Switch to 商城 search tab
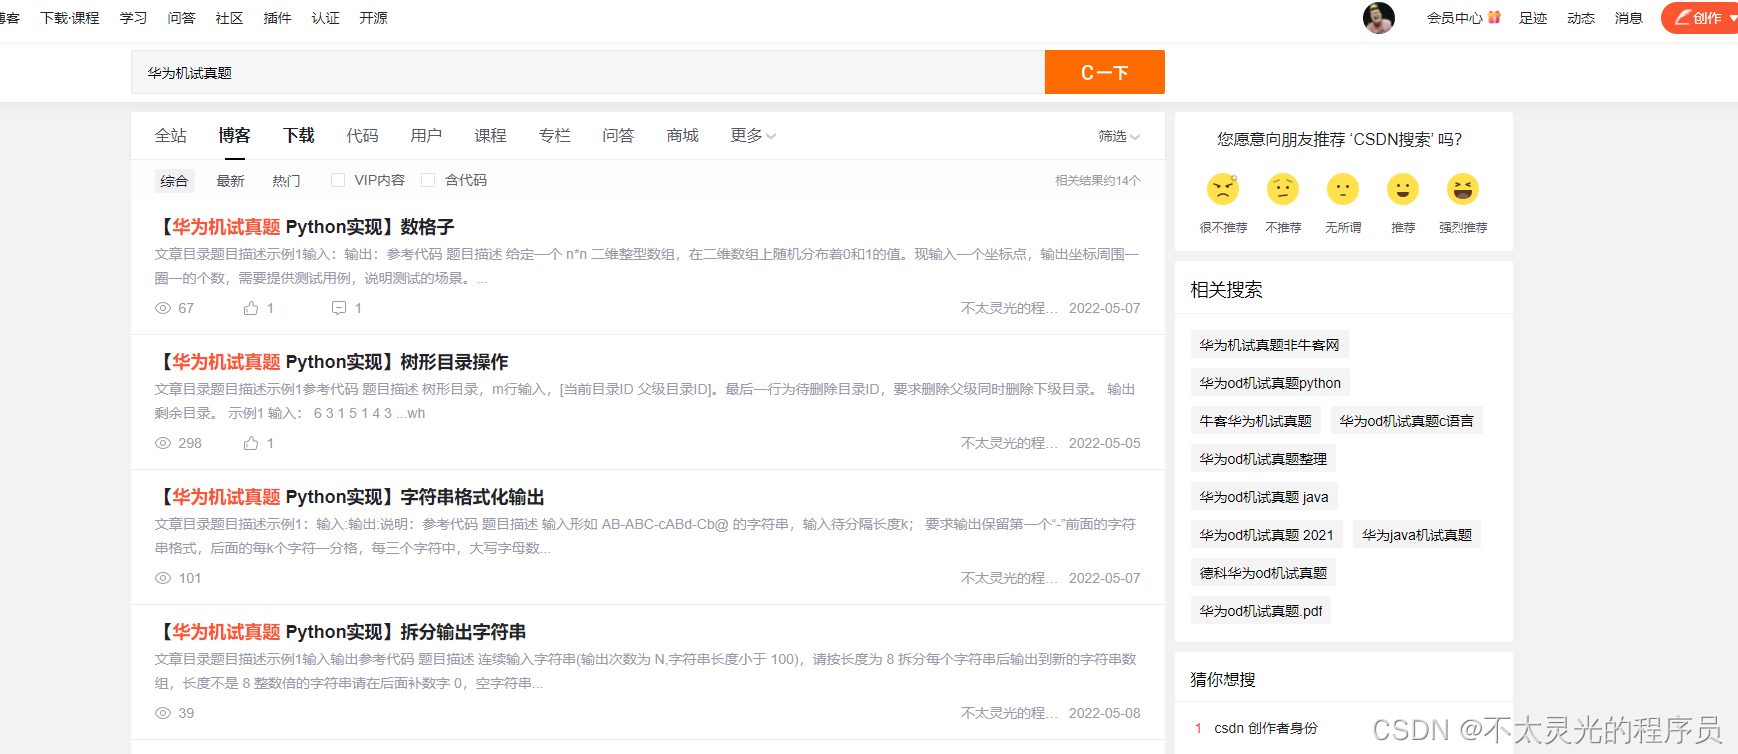This screenshot has width=1738, height=754. (683, 135)
